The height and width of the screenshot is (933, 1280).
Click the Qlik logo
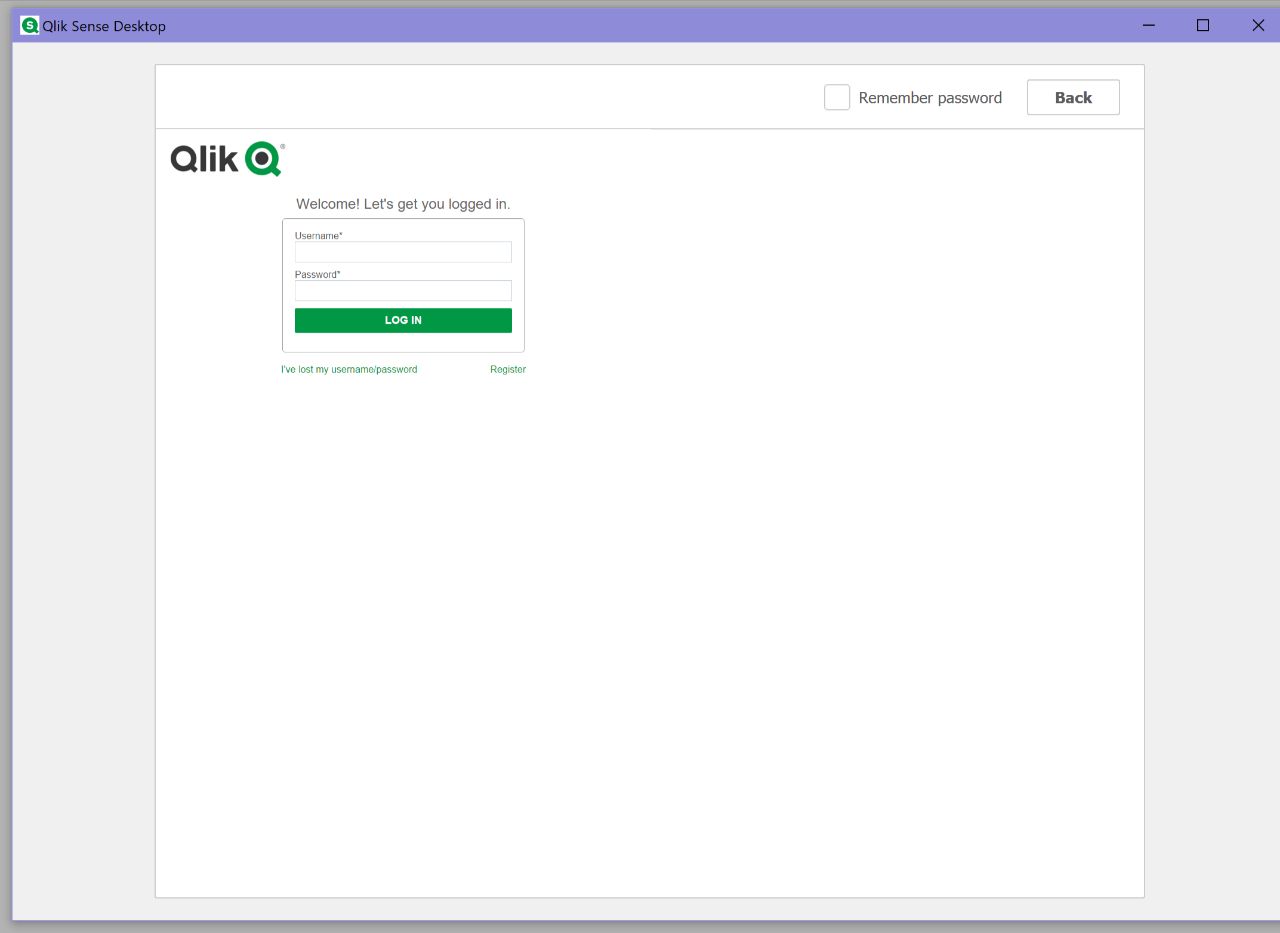(x=228, y=159)
